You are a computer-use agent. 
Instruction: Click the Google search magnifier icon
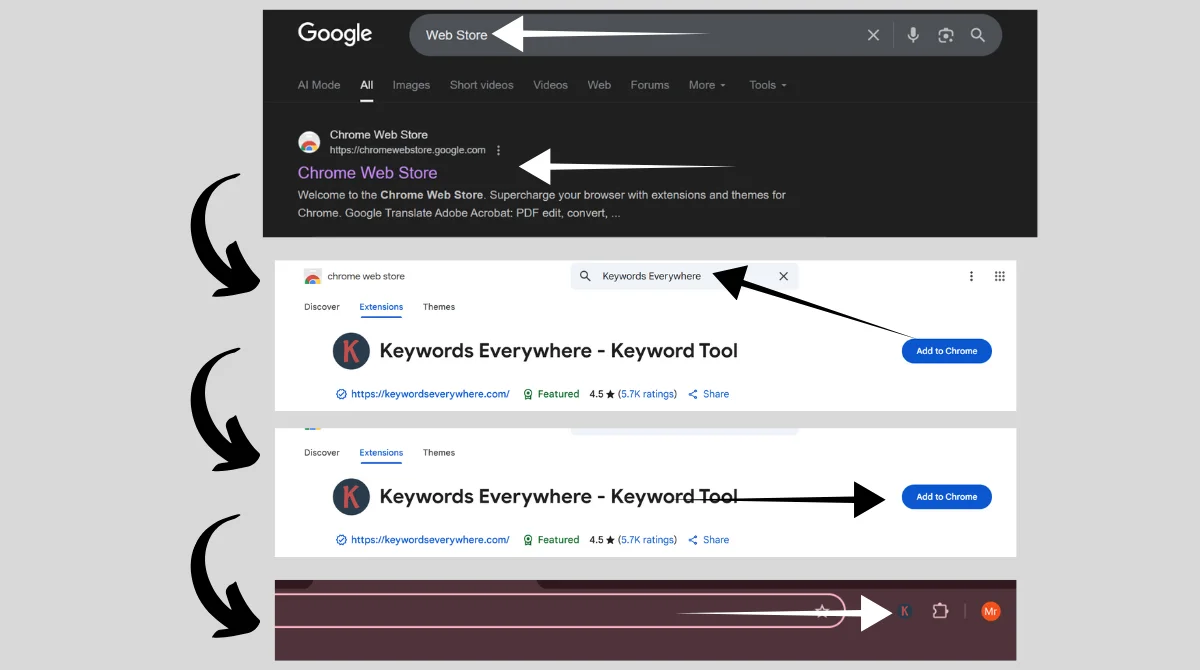coord(978,35)
